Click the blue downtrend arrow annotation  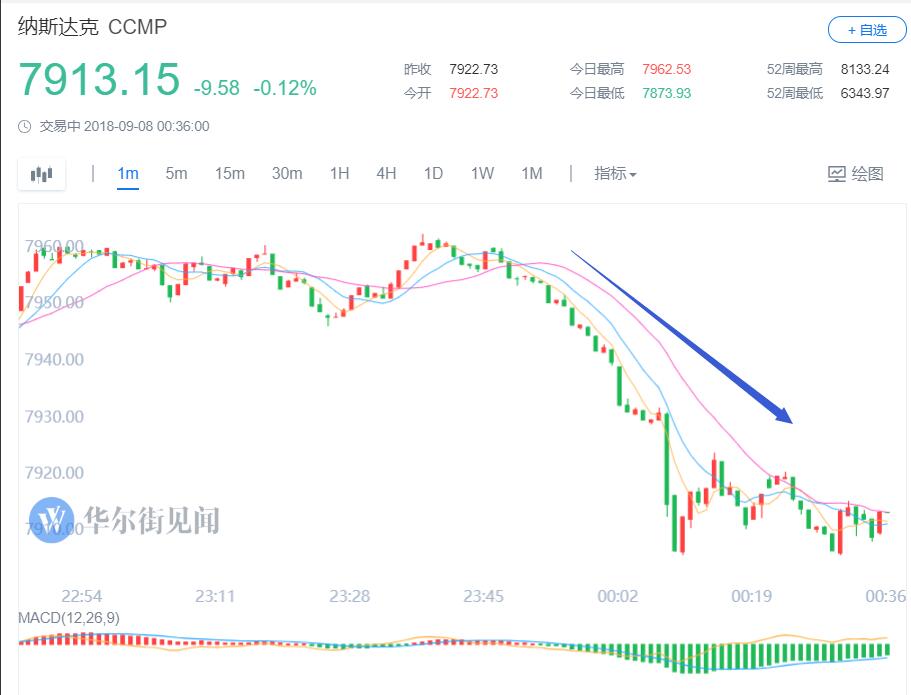pyautogui.click(x=682, y=337)
